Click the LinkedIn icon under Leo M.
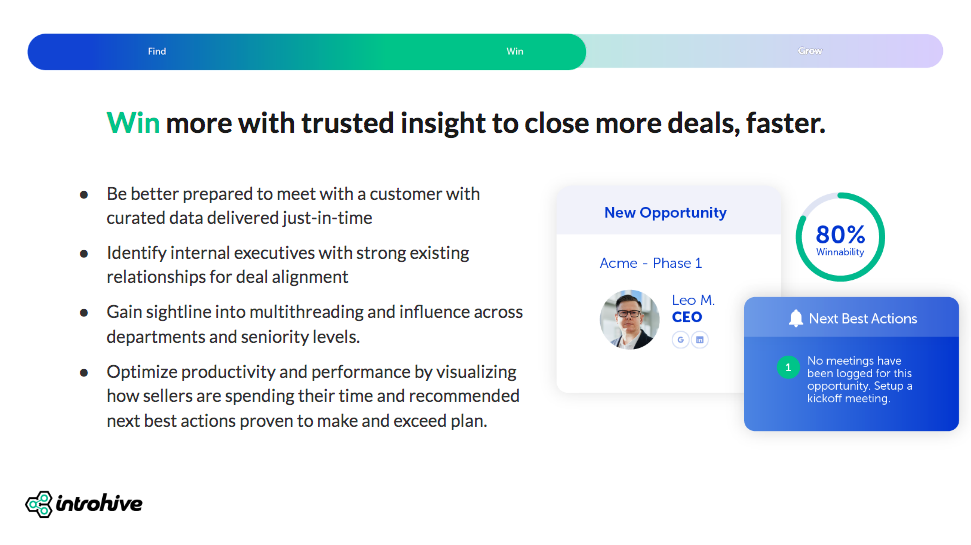Image resolution: width=971 pixels, height=545 pixels. [x=700, y=340]
